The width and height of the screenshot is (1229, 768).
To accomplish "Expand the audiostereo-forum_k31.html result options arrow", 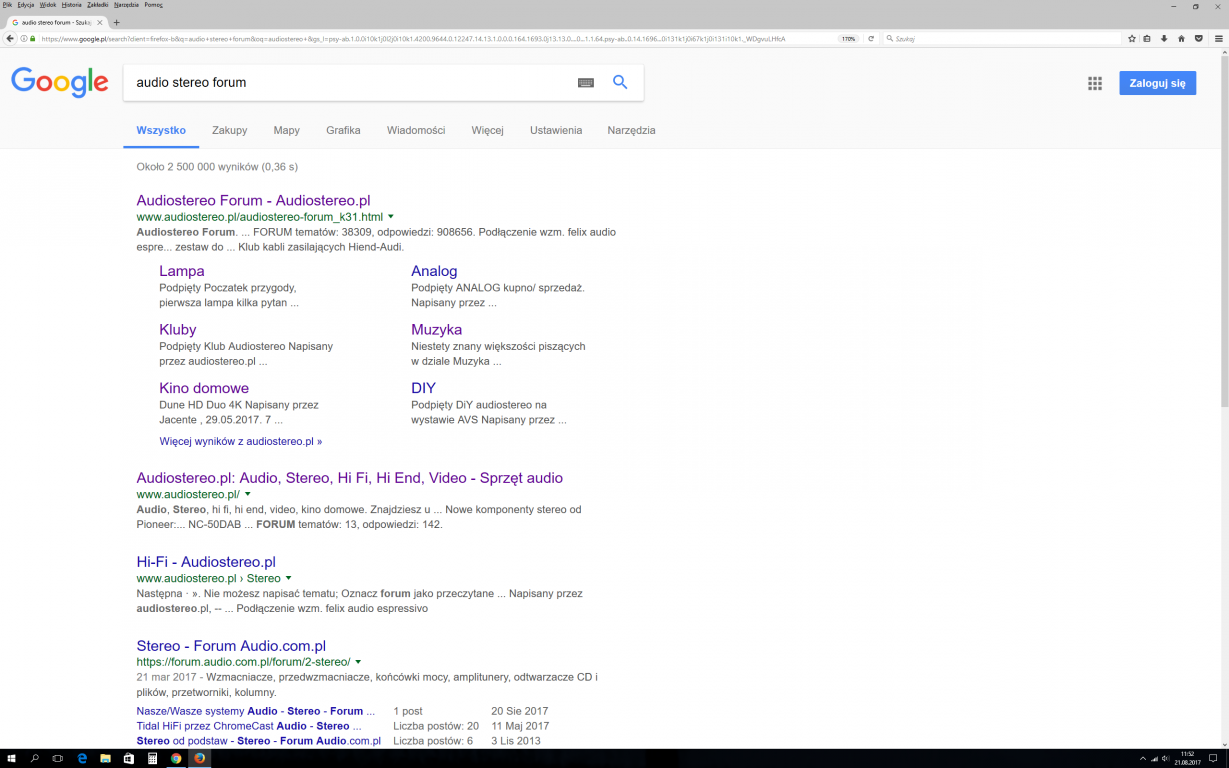I will pos(391,217).
